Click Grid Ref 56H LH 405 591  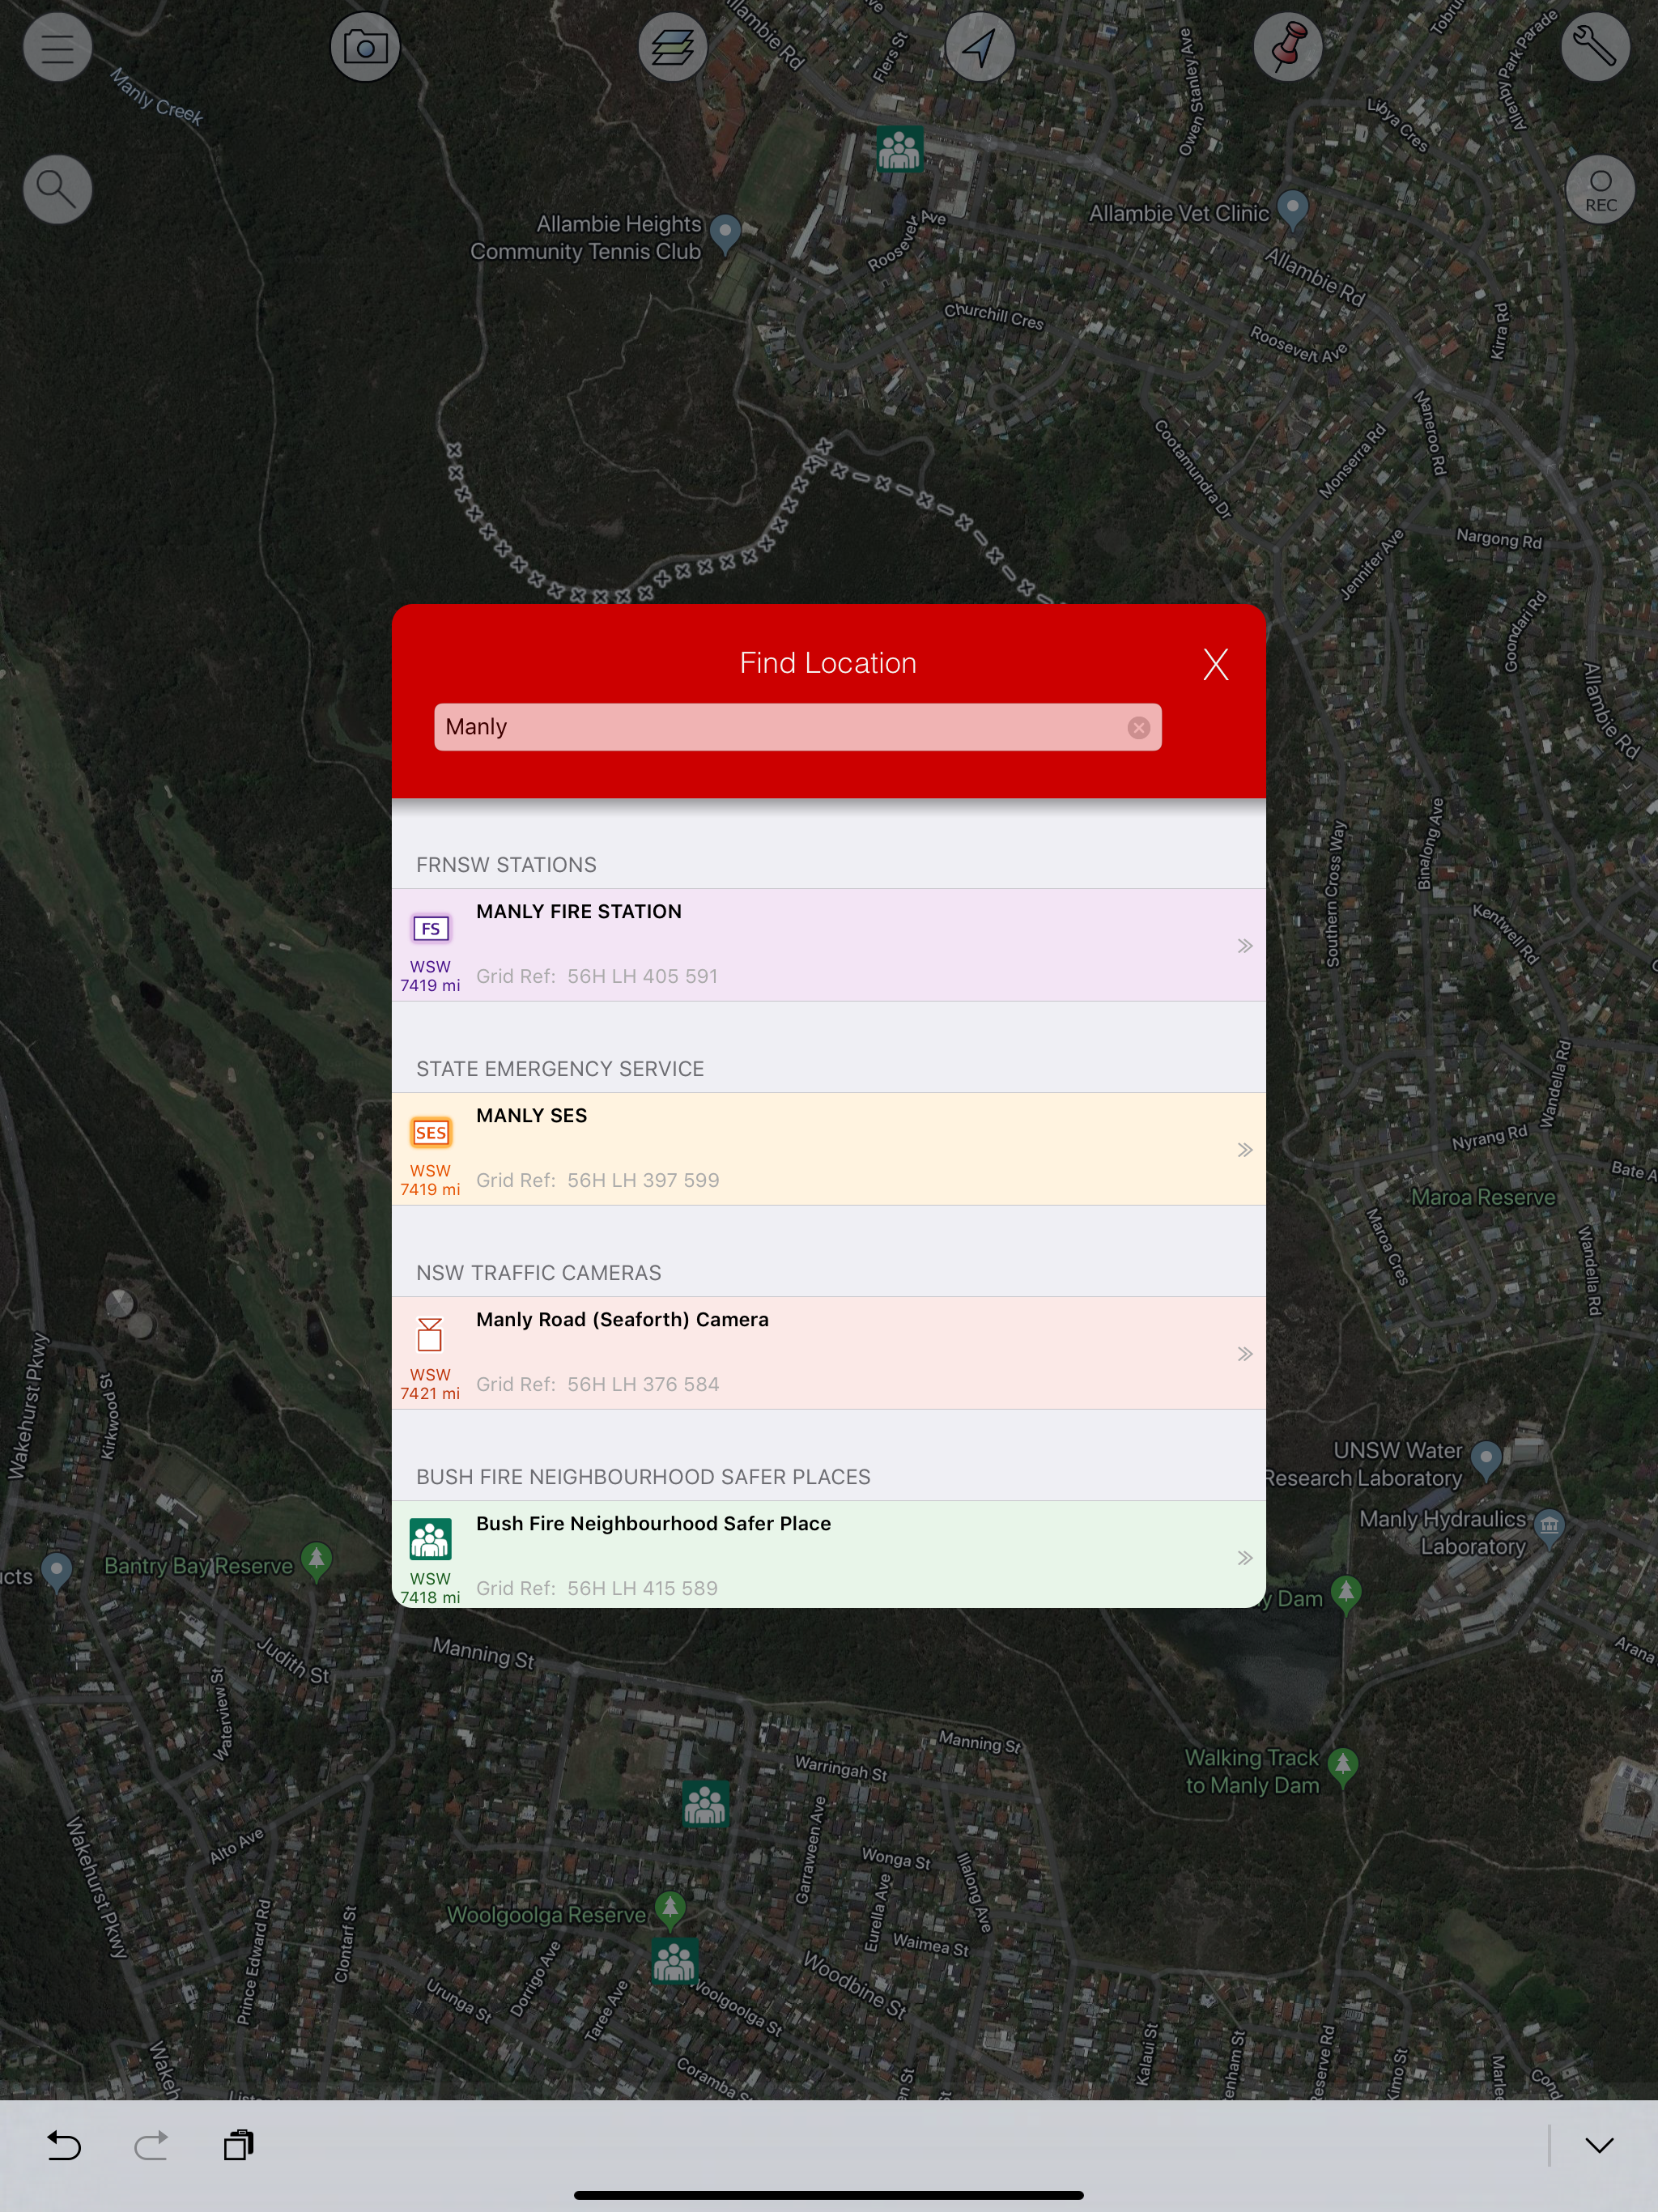pyautogui.click(x=597, y=976)
